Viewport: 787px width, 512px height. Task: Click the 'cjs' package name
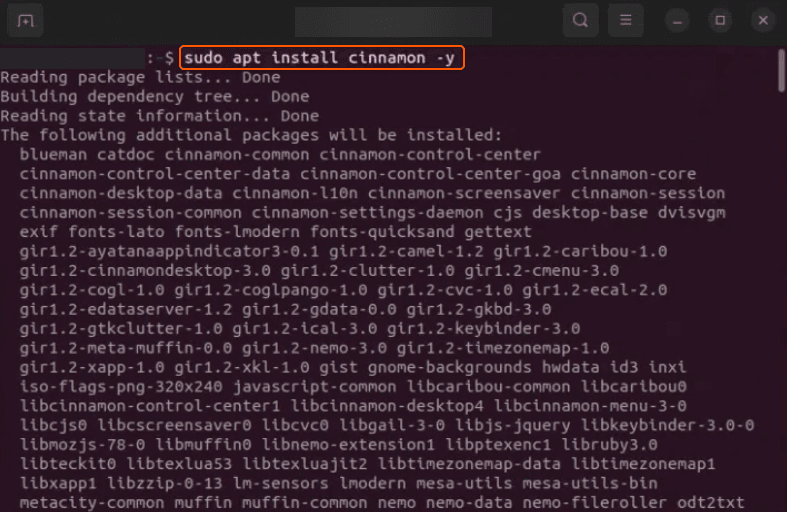tap(507, 213)
